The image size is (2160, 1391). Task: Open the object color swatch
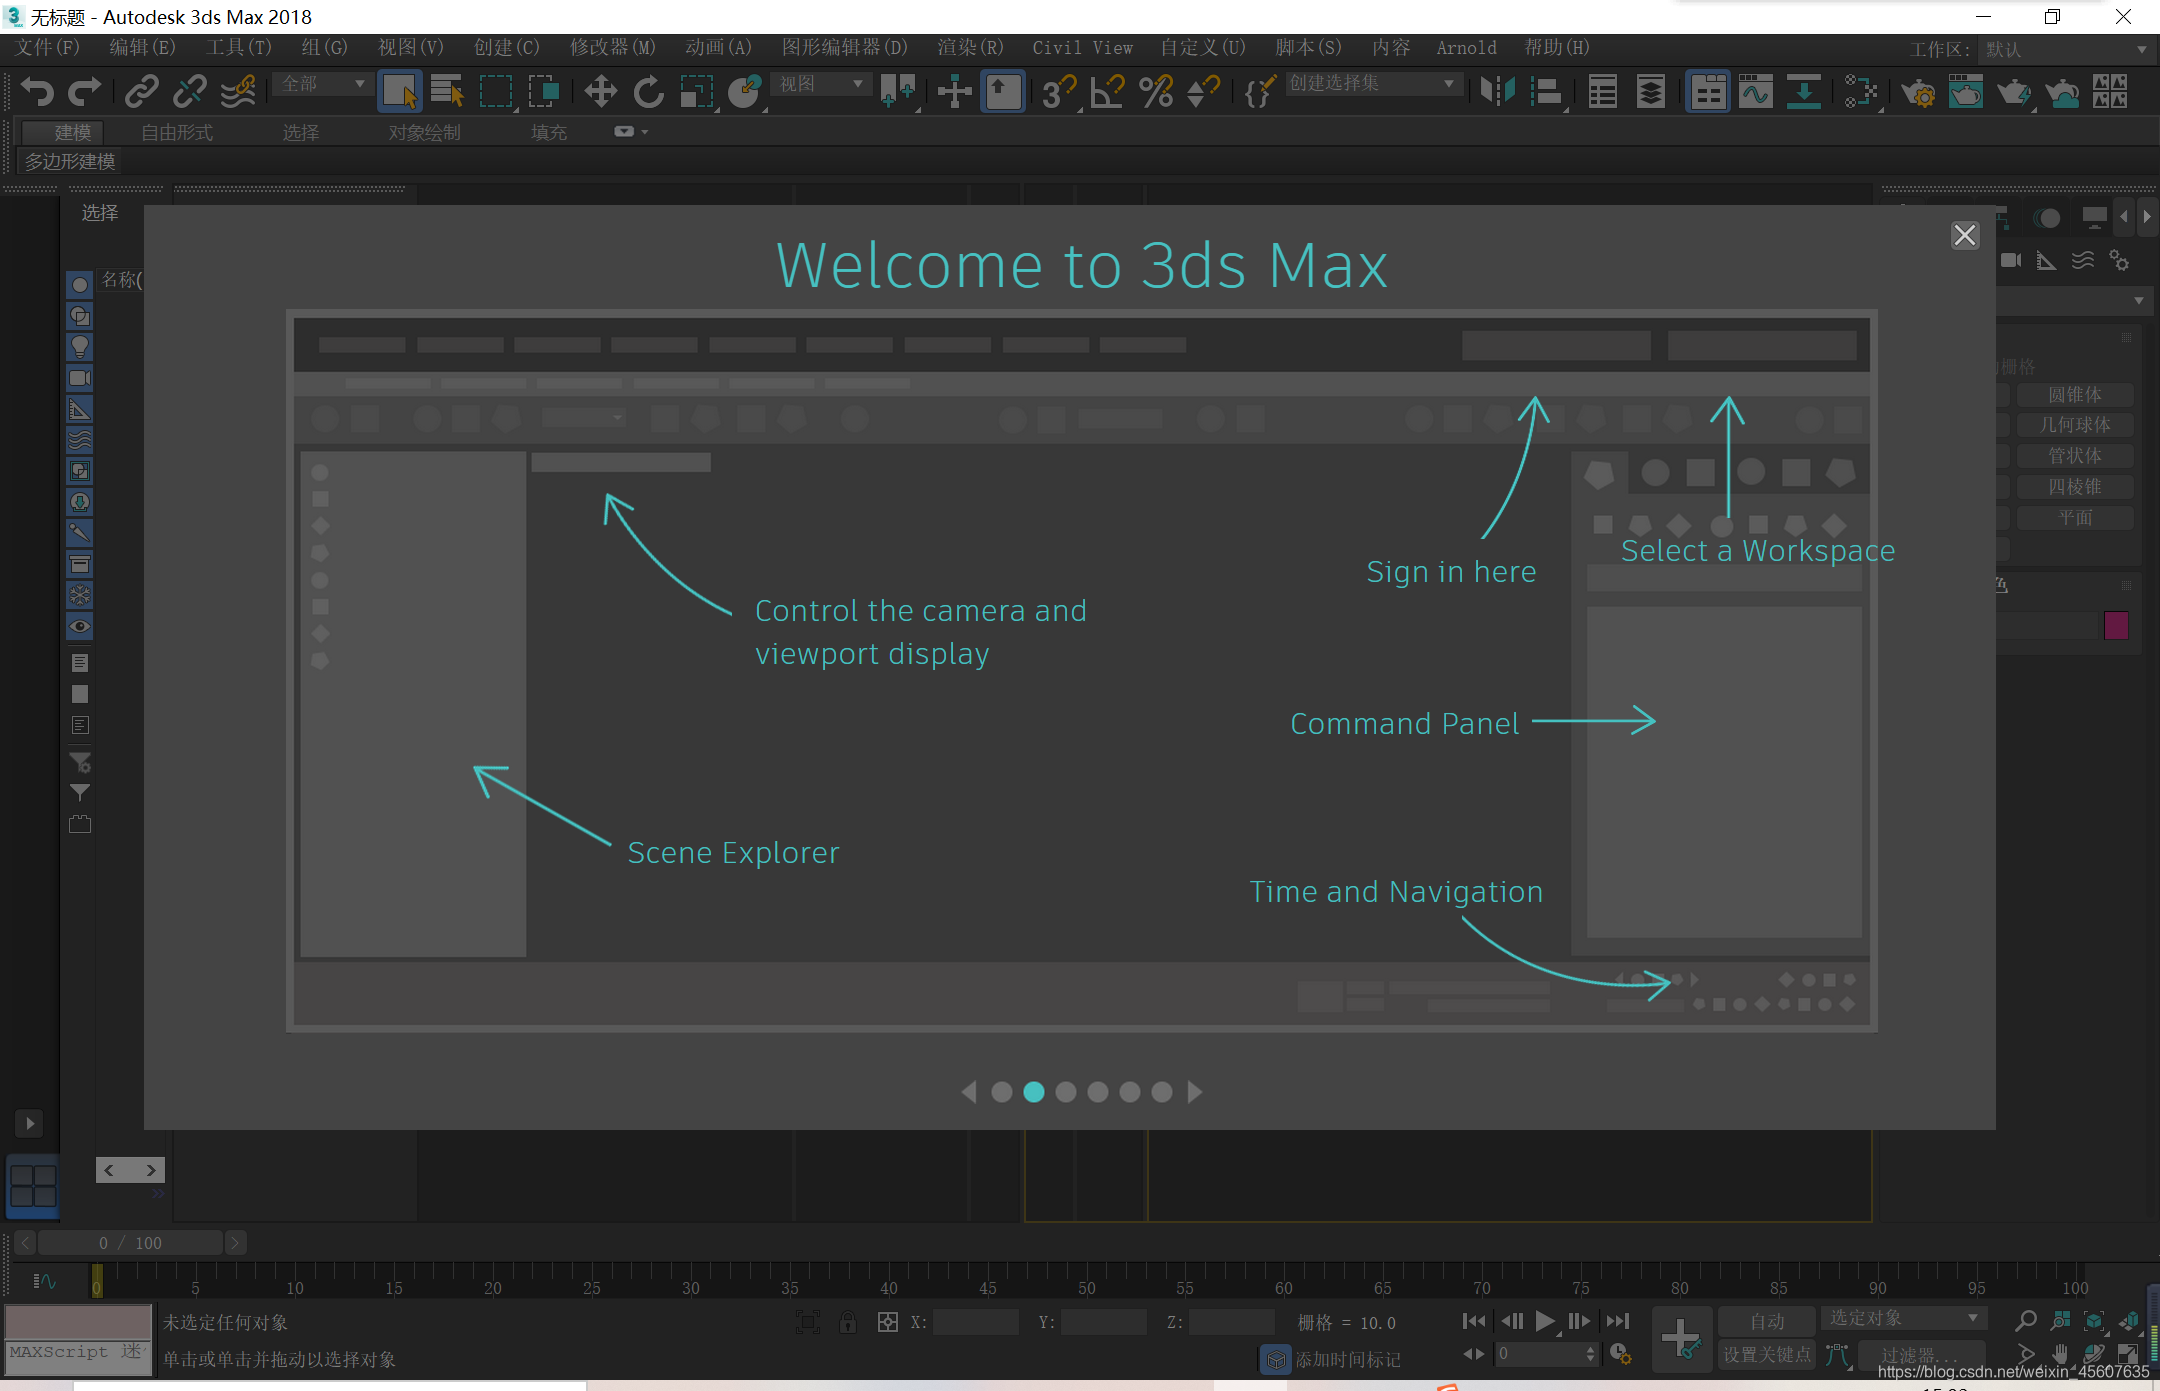pyautogui.click(x=2116, y=626)
